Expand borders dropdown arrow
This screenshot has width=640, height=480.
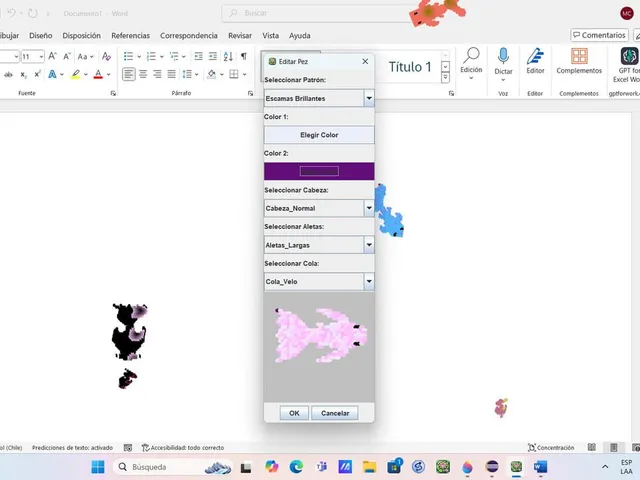tap(244, 74)
